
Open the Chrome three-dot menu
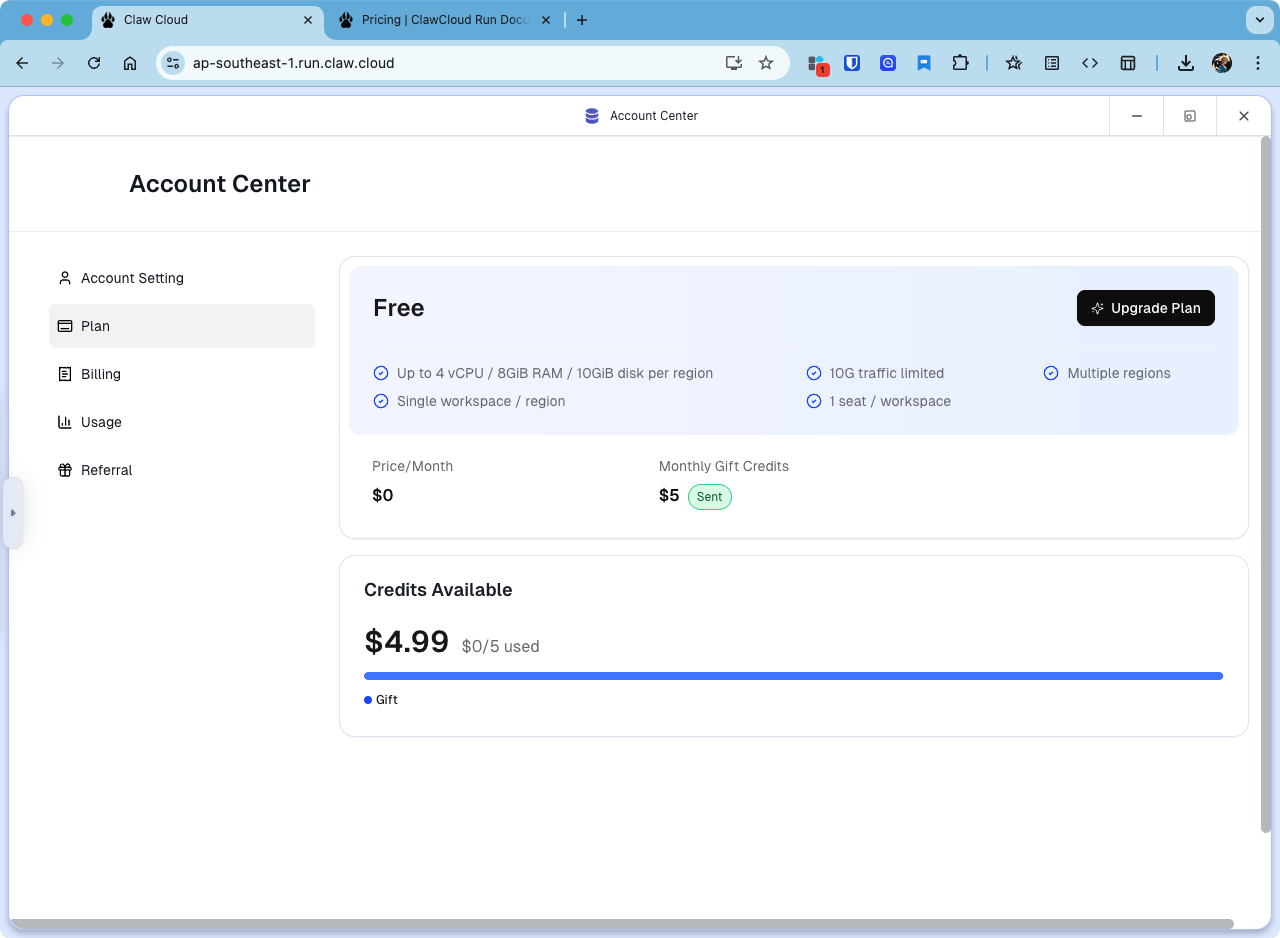click(1258, 63)
